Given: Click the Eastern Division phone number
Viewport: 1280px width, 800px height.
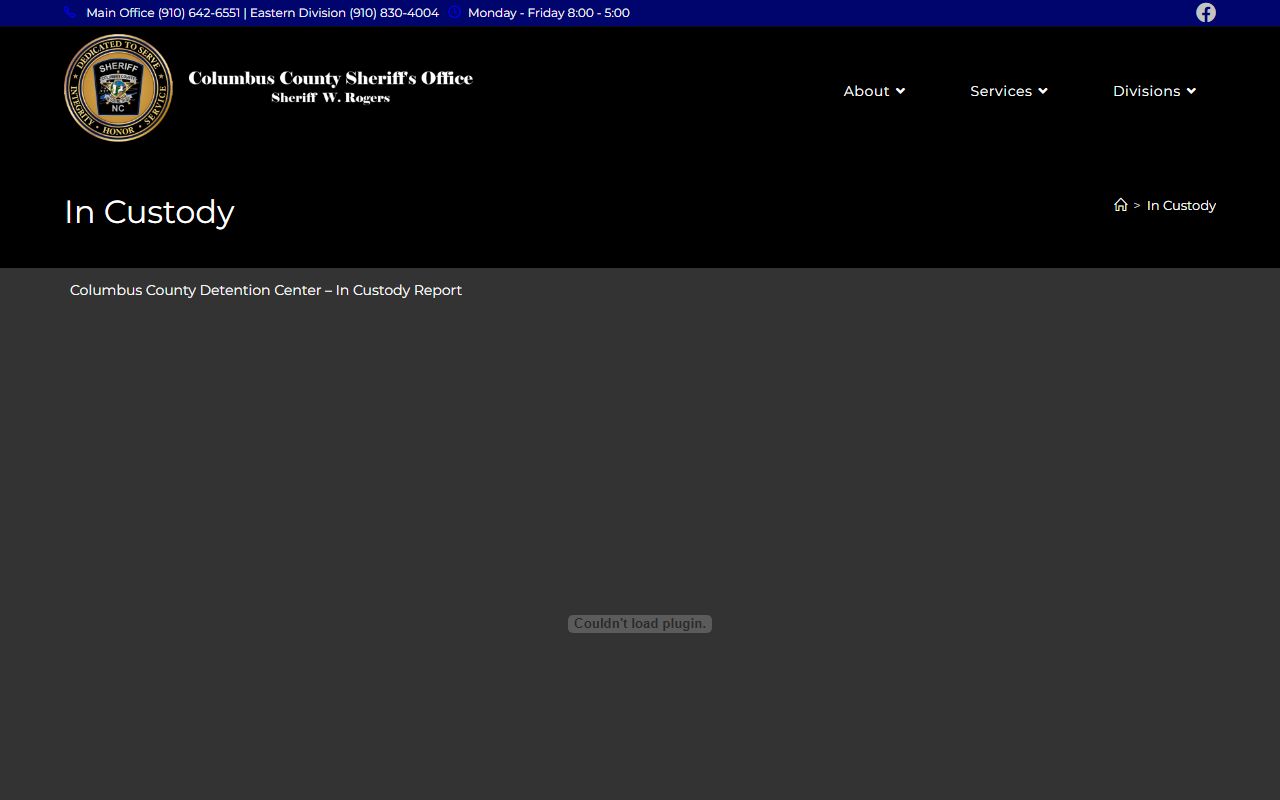Looking at the screenshot, I should click(393, 13).
